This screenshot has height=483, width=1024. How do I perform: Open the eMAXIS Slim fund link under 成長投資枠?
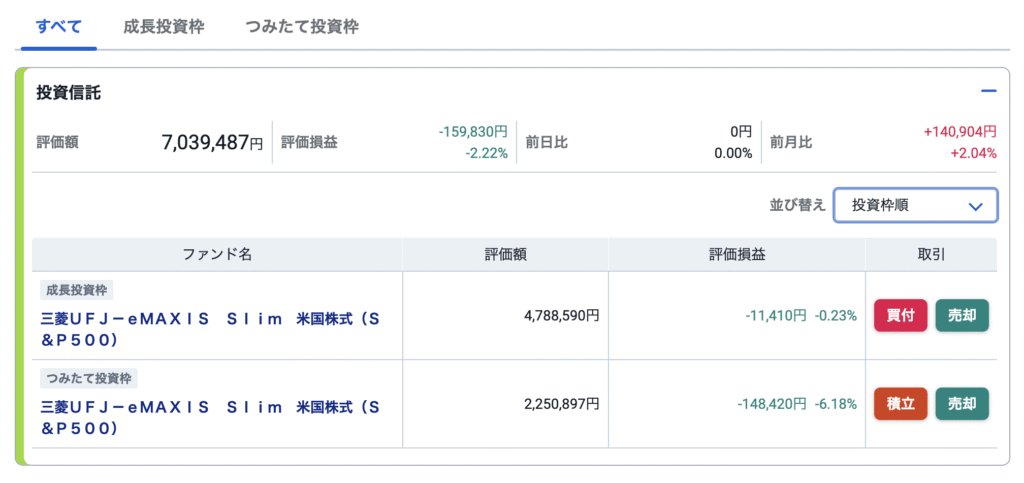[x=209, y=328]
